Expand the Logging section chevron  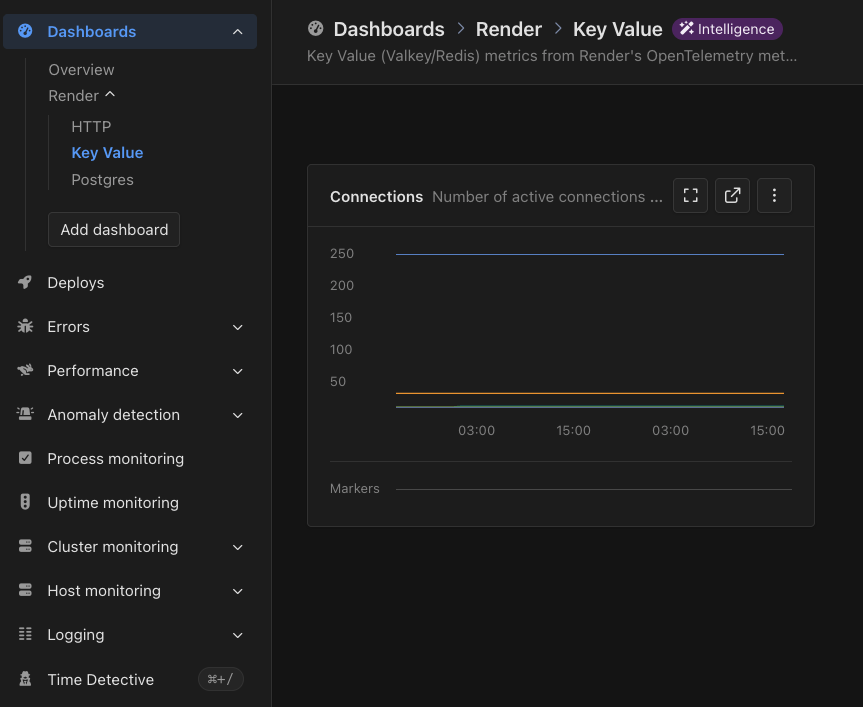pos(237,635)
